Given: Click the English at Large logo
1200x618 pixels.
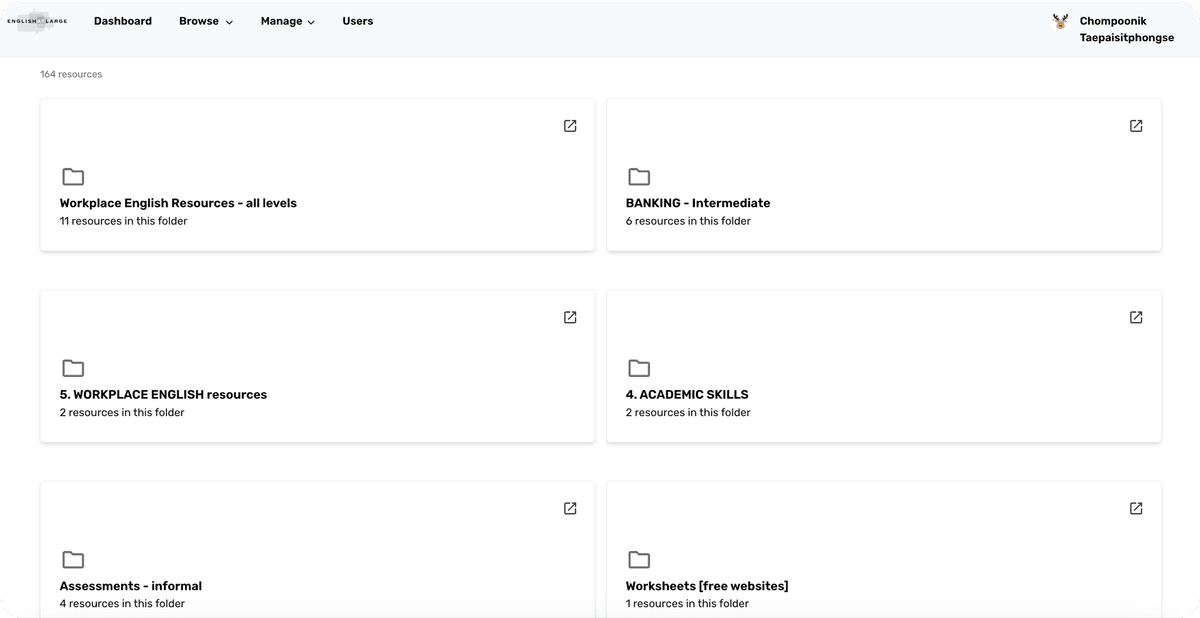Looking at the screenshot, I should (37, 21).
